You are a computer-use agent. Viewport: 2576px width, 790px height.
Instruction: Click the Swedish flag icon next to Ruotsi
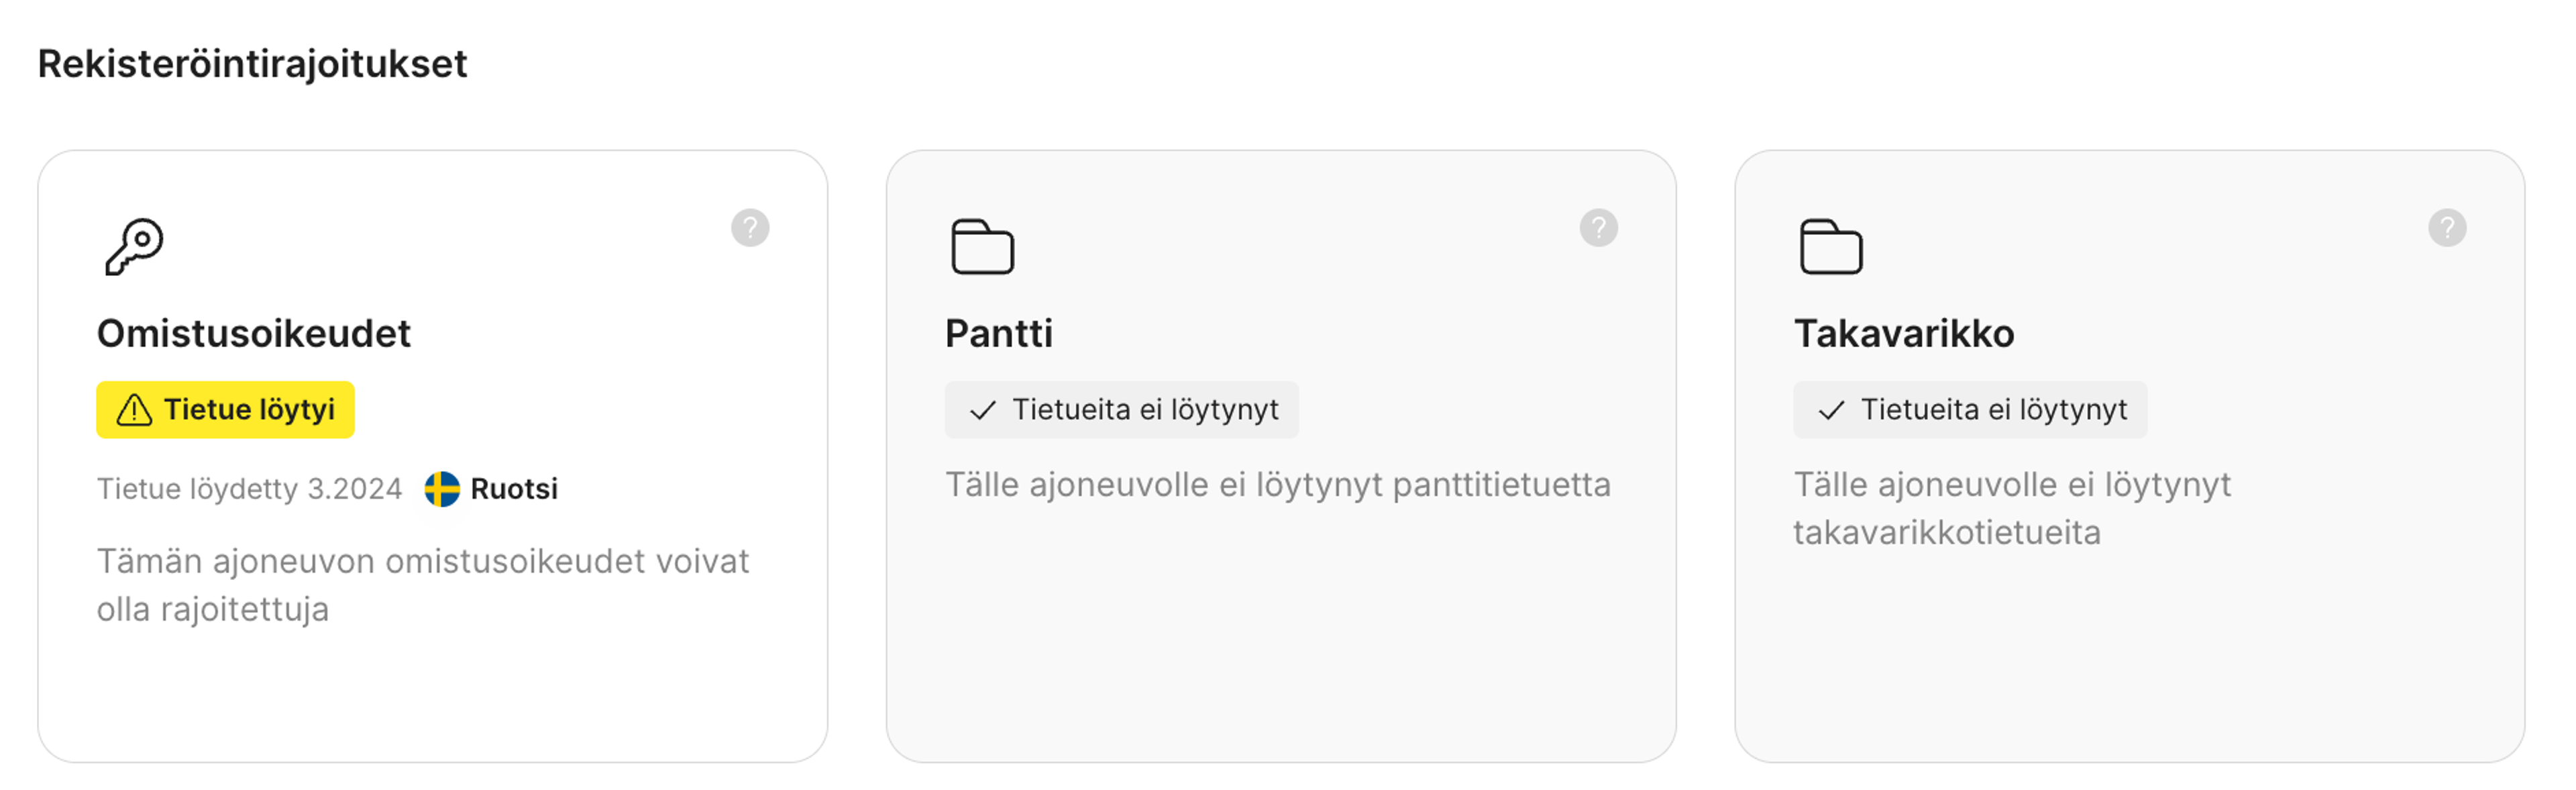point(442,489)
